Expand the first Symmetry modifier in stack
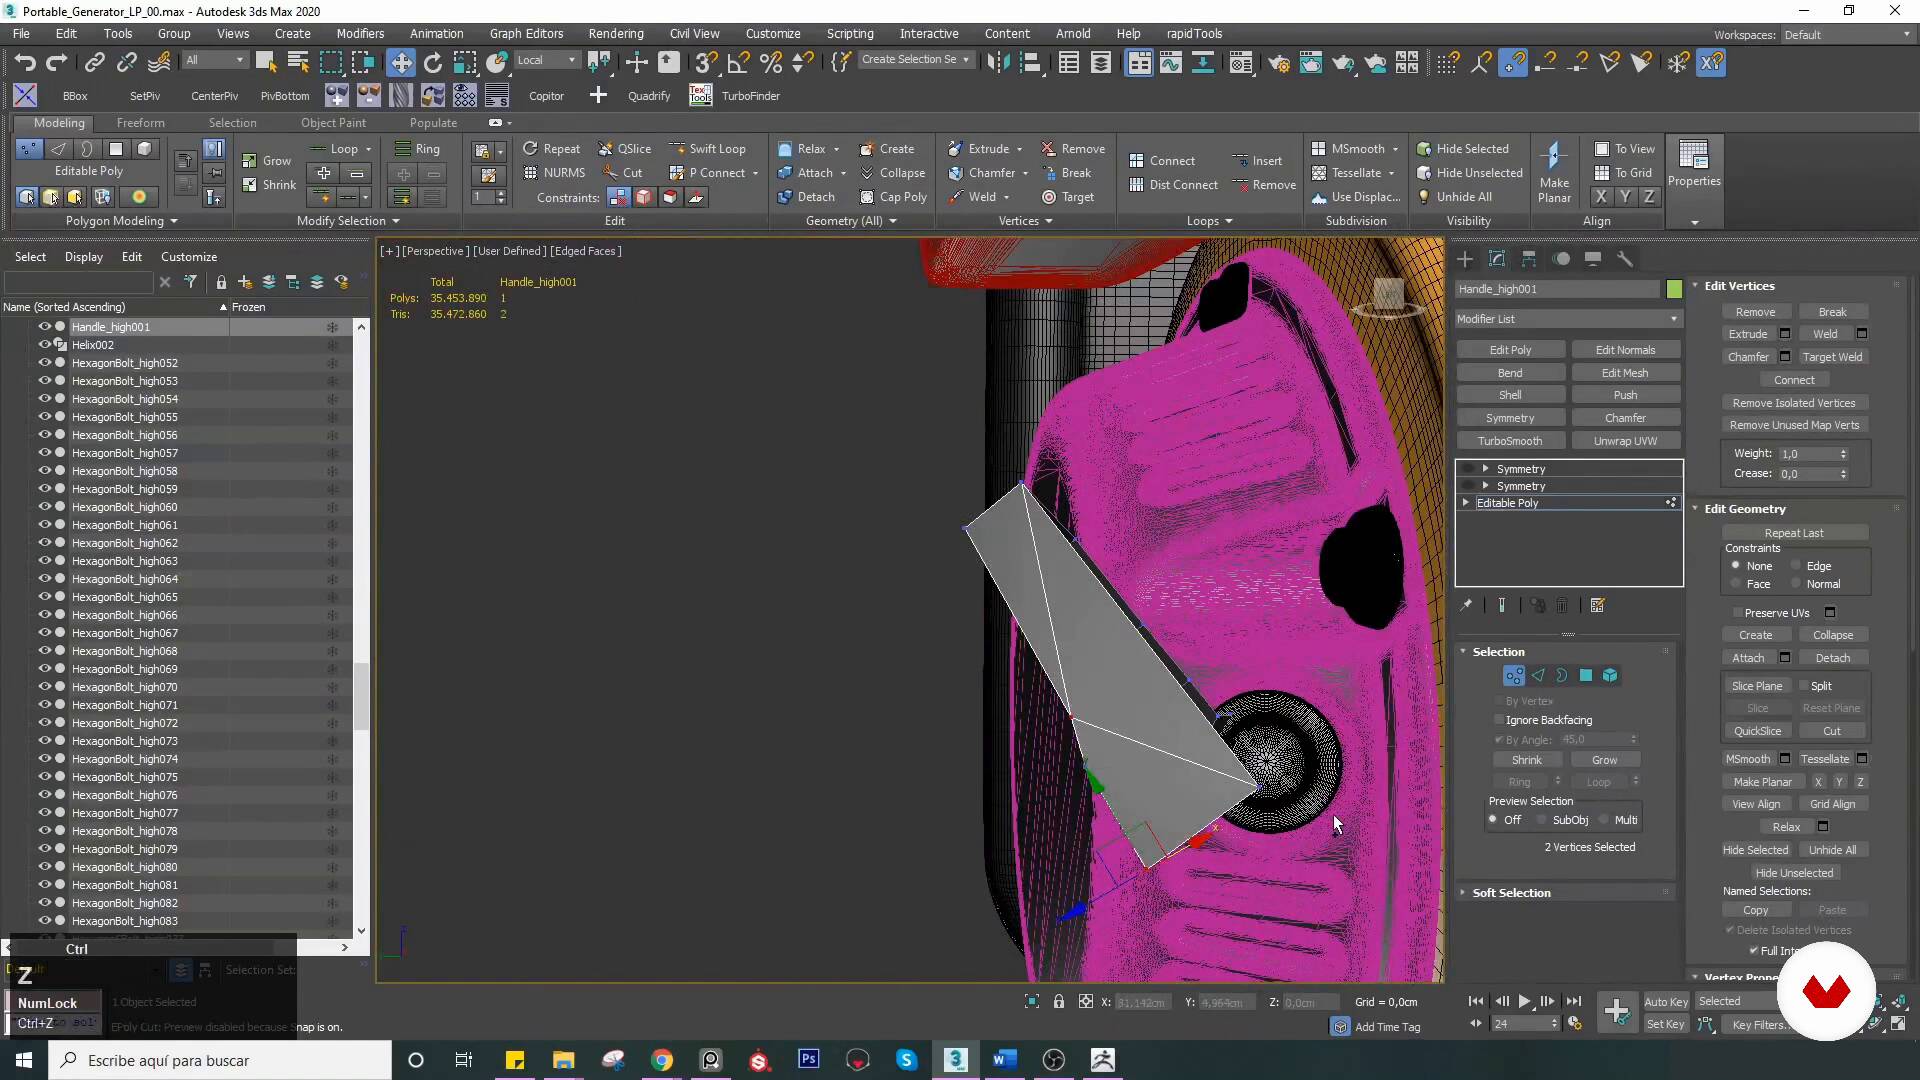 point(1486,469)
